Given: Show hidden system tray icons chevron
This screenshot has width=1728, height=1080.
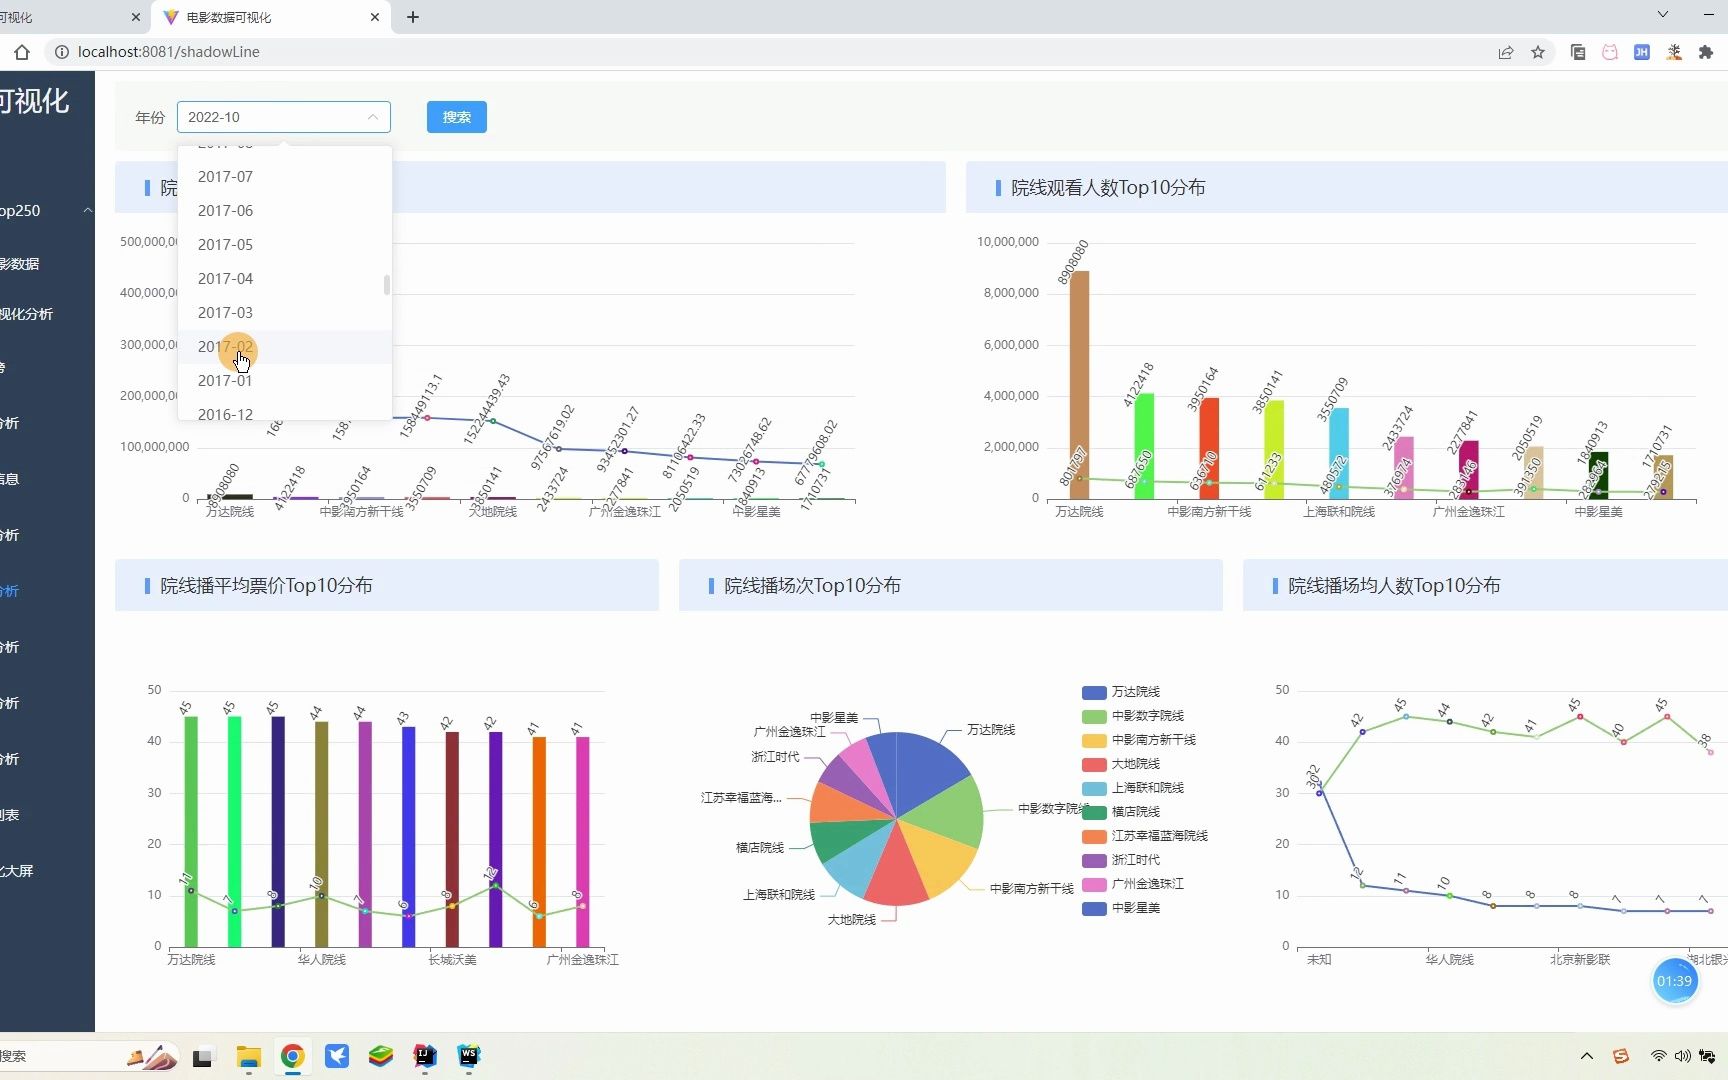Looking at the screenshot, I should [1586, 1056].
